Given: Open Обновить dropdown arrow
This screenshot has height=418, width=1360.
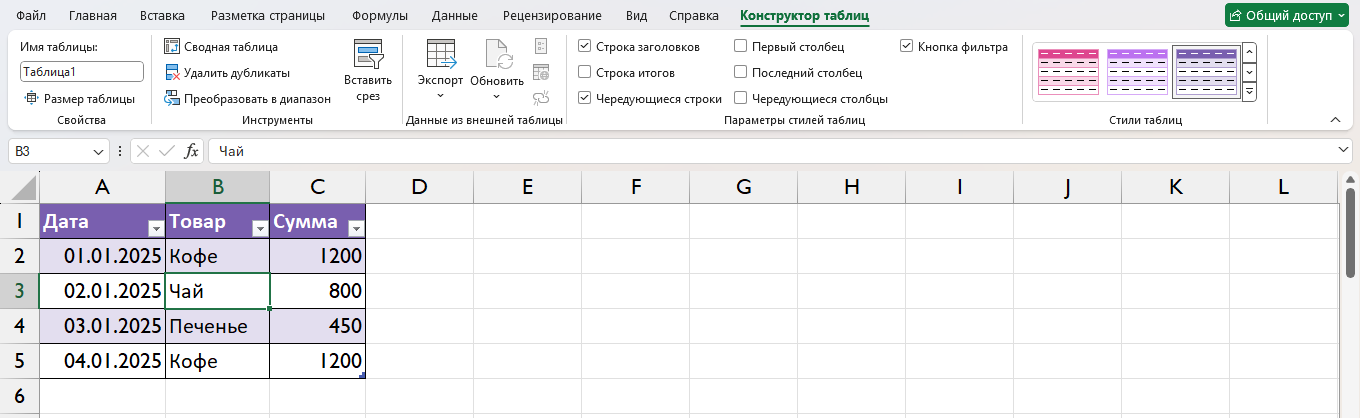Looking at the screenshot, I should (497, 96).
